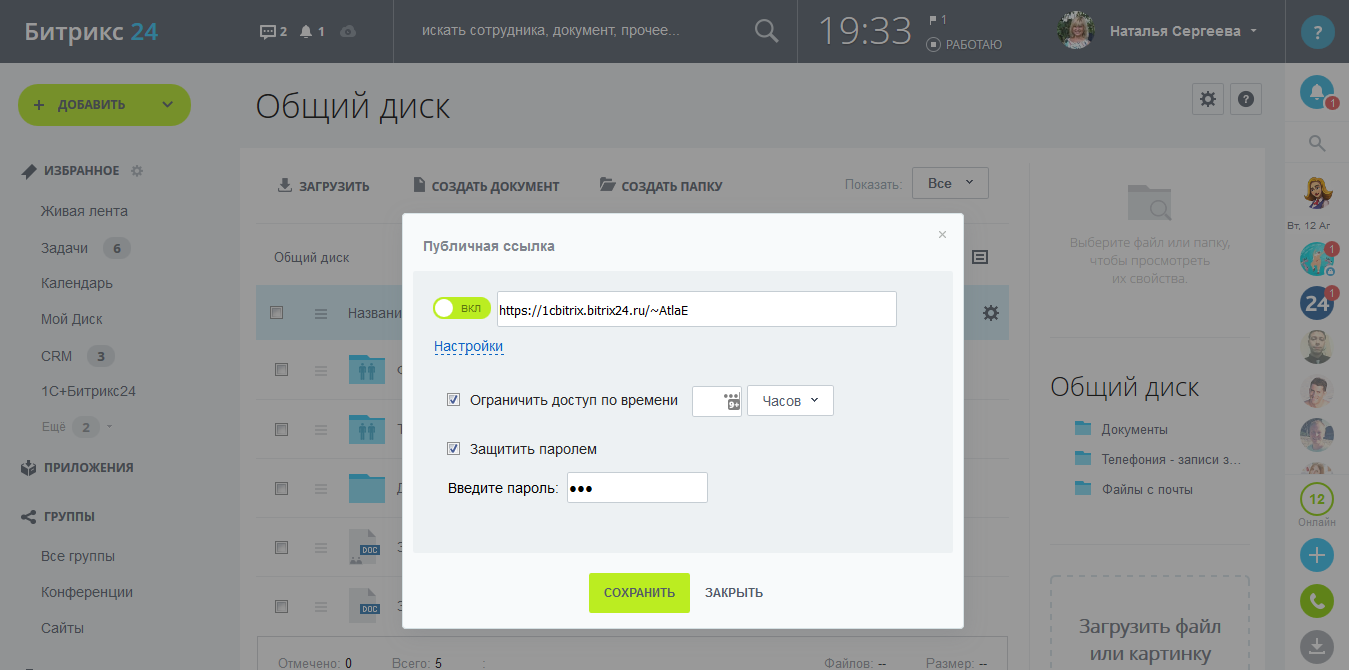
Task: Click the Настройки link in dialog
Action: pos(468,346)
